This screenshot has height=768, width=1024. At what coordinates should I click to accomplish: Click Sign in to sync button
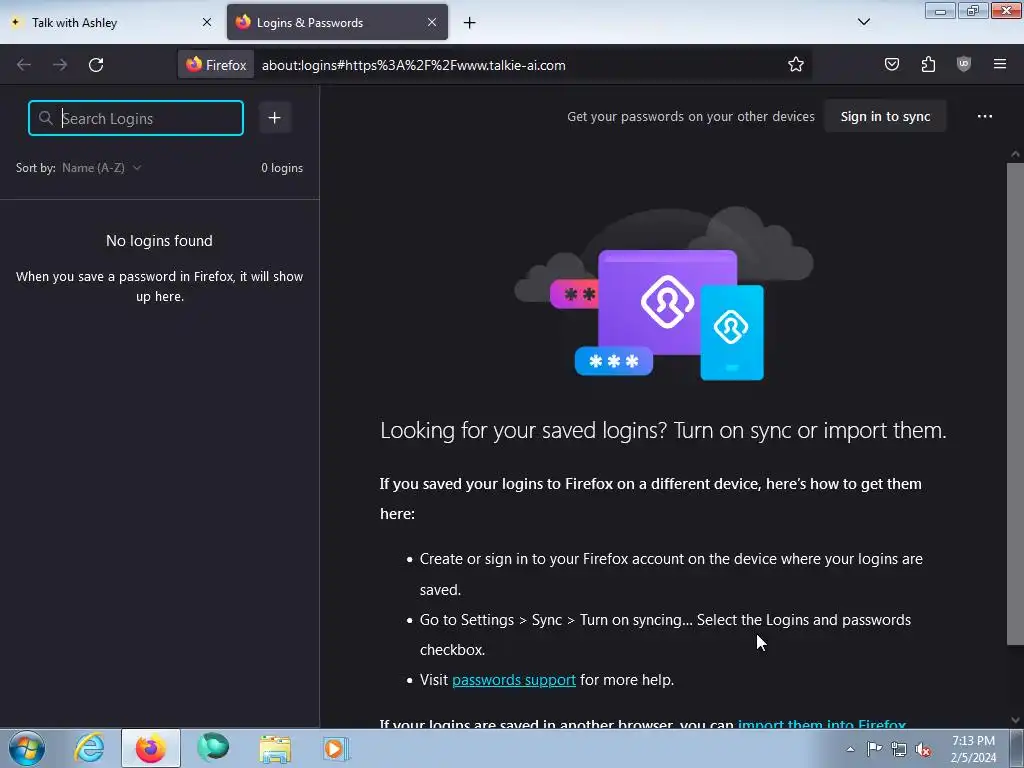pyautogui.click(x=885, y=116)
